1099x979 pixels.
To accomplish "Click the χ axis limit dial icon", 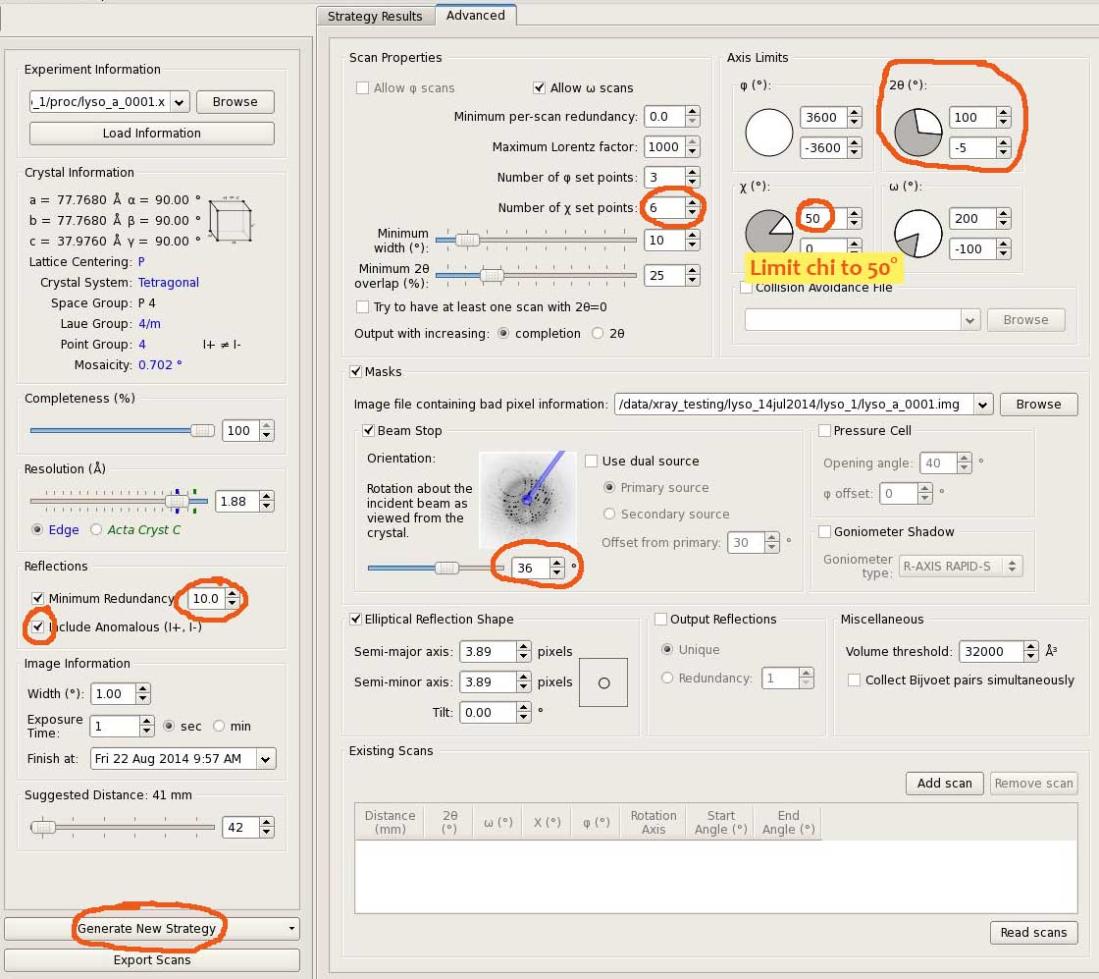I will (768, 233).
